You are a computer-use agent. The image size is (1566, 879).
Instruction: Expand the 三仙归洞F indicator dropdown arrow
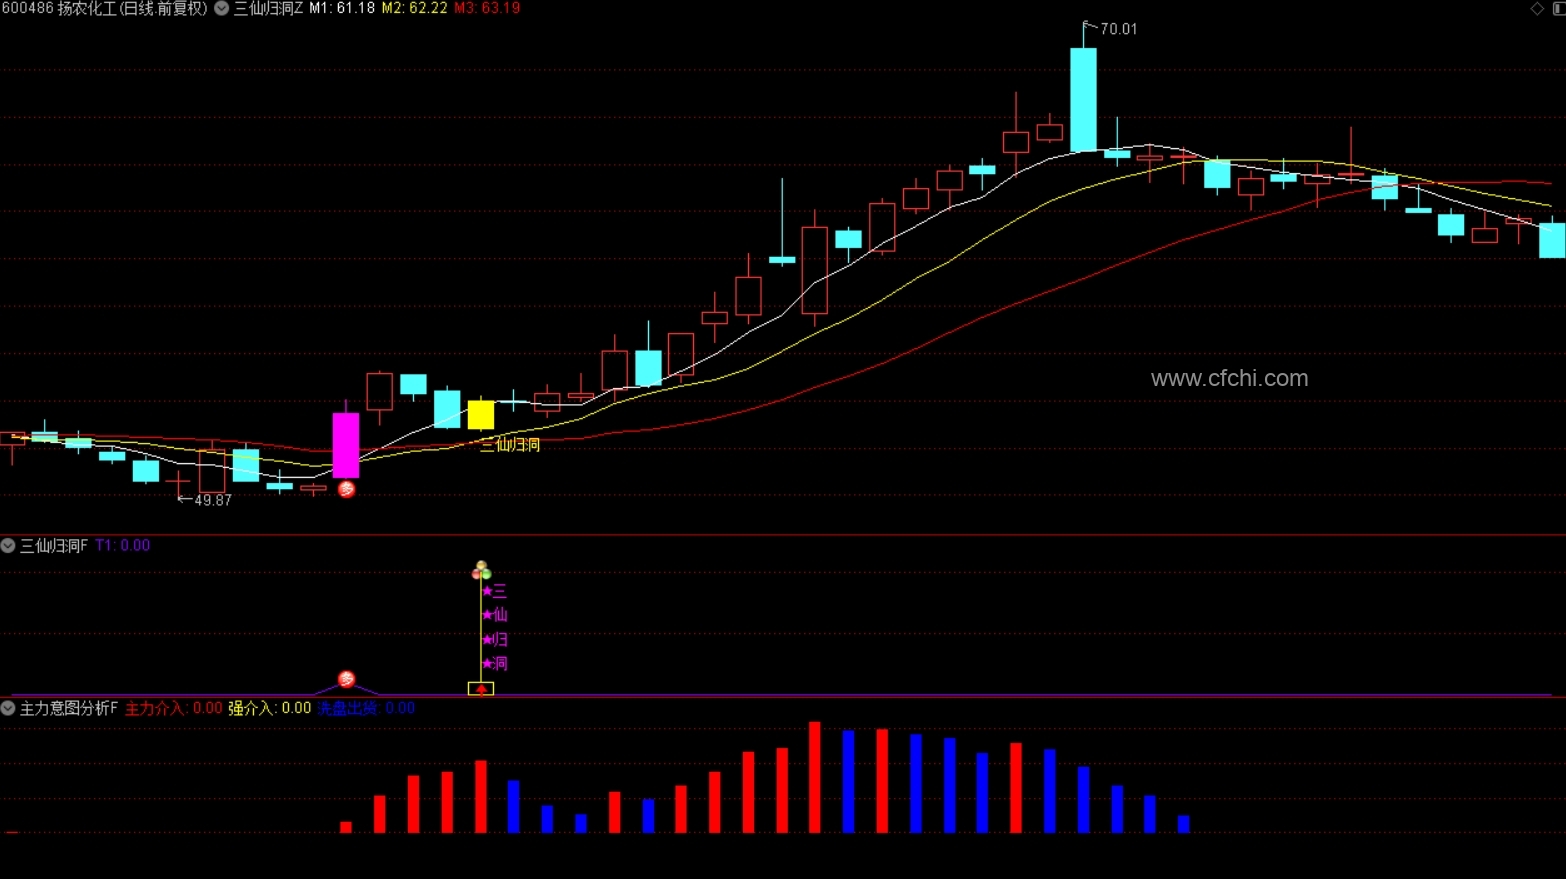pos(8,546)
